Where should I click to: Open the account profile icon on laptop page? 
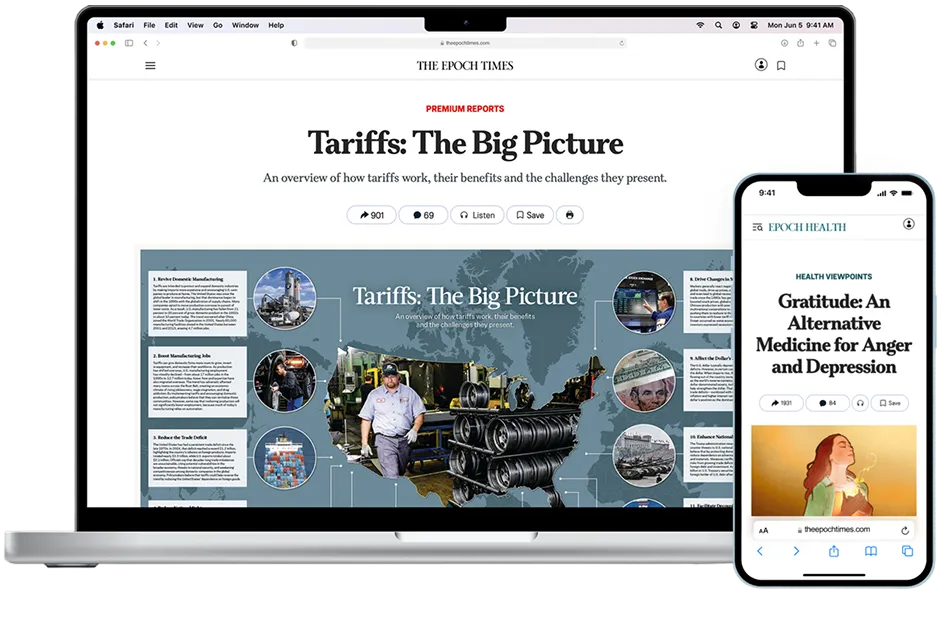coord(761,65)
